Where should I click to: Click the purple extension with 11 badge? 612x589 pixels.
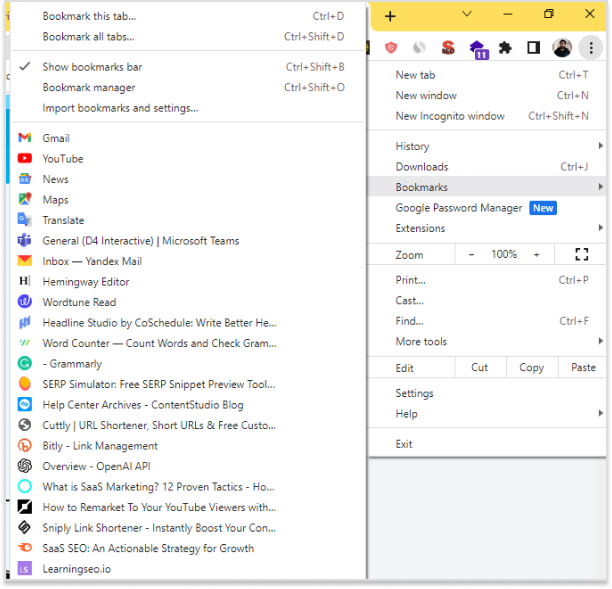pyautogui.click(x=478, y=49)
